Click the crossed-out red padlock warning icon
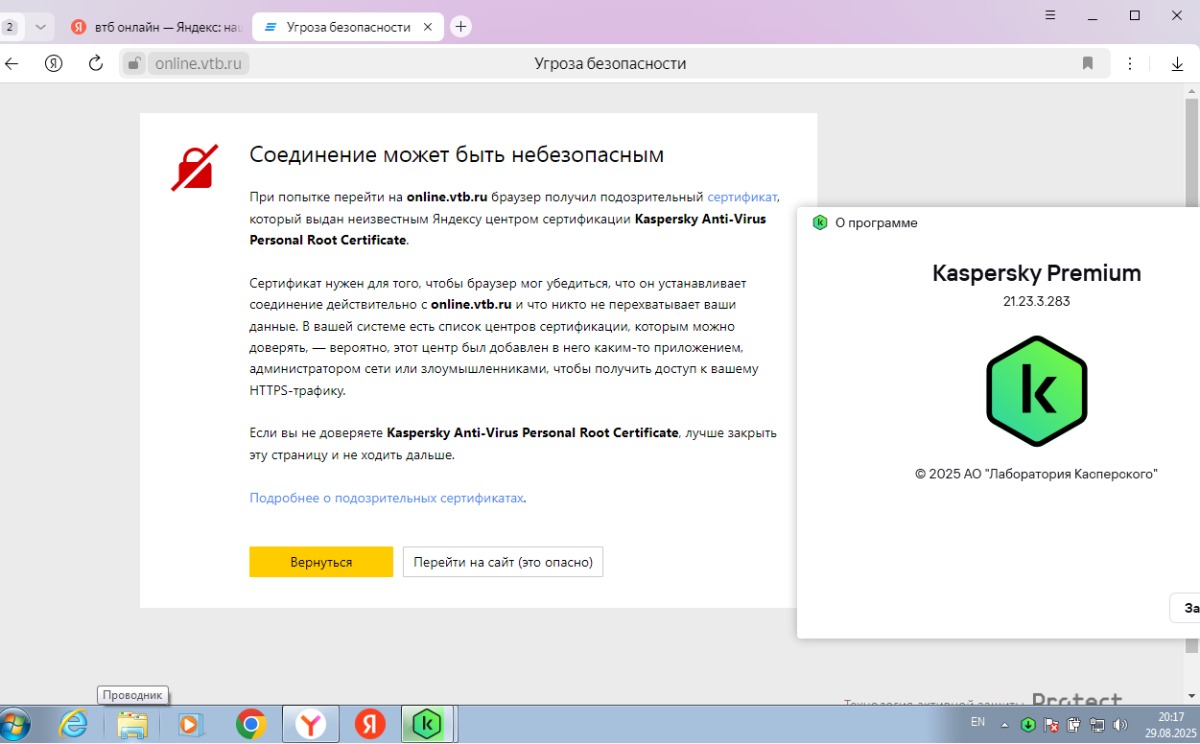1200x744 pixels. (194, 168)
